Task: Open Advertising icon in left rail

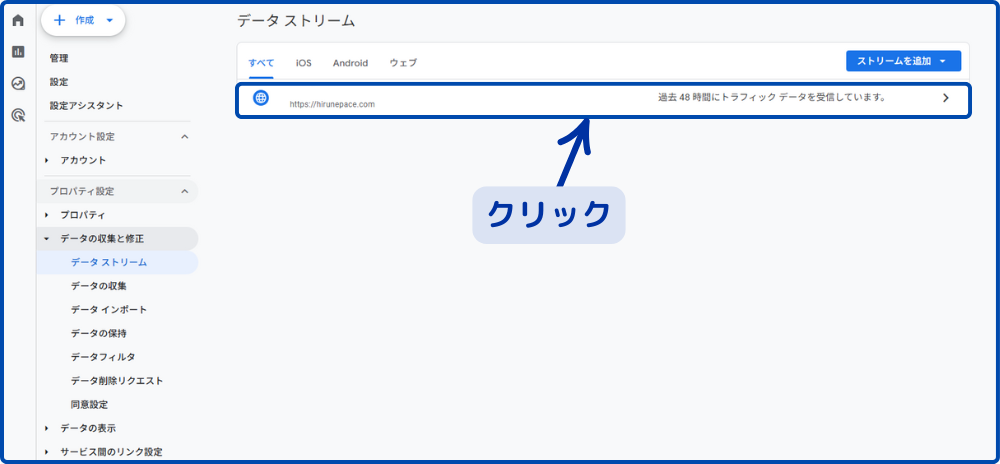Action: coord(18,116)
